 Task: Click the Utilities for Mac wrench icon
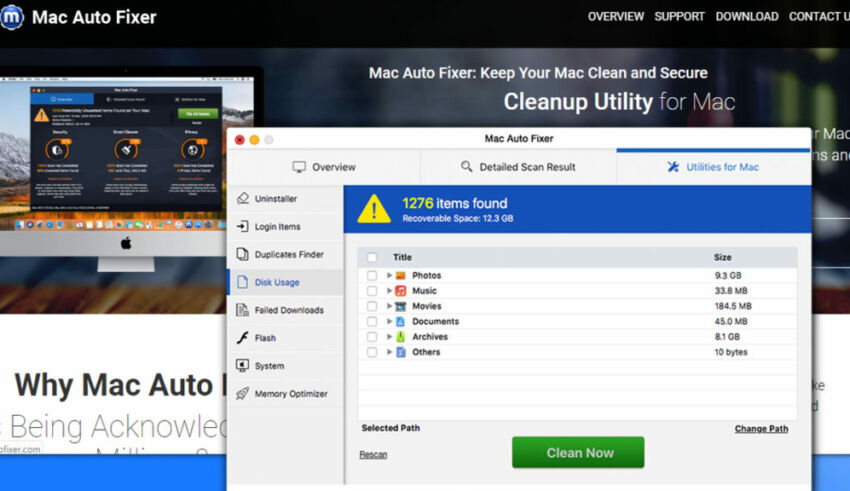tap(673, 167)
